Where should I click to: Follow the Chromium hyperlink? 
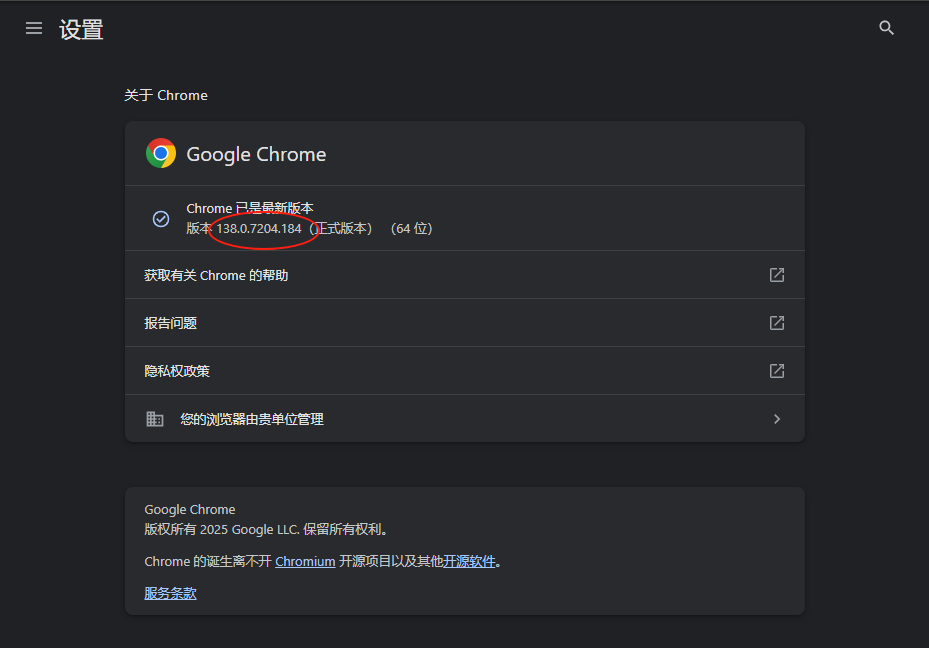(305, 562)
